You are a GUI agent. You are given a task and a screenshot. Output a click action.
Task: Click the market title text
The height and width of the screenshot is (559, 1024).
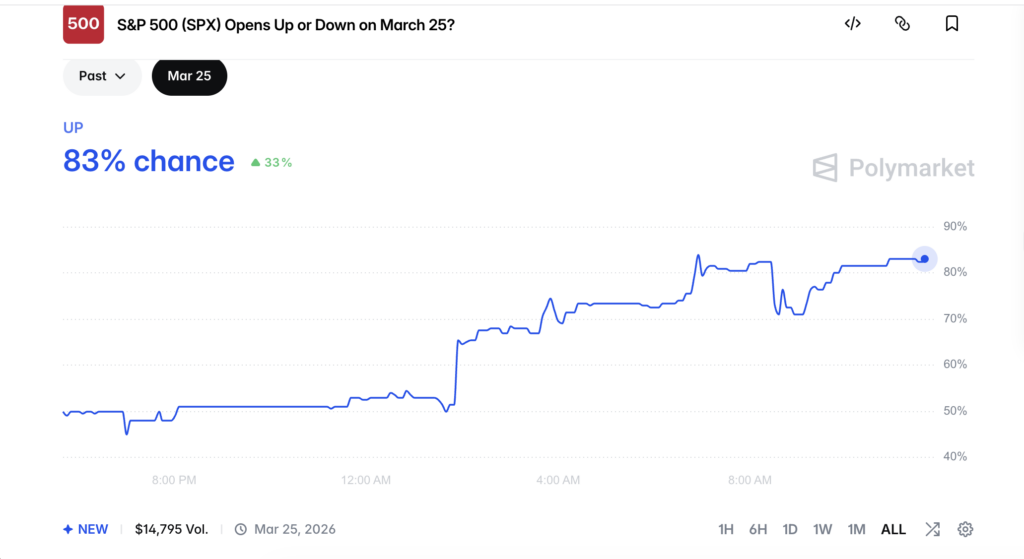[285, 25]
